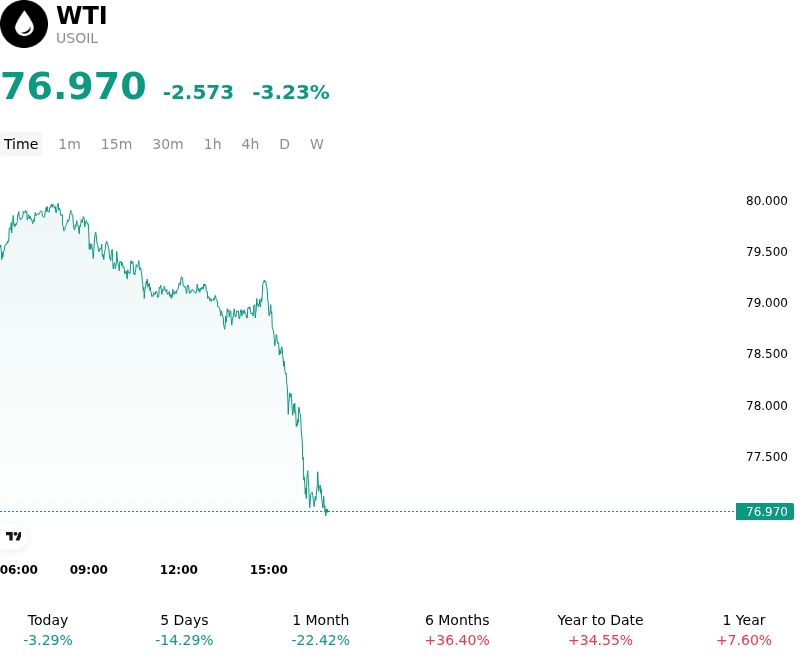Click the WTI oil drop logo icon
This screenshot has height=660, width=800.
pyautogui.click(x=23, y=24)
